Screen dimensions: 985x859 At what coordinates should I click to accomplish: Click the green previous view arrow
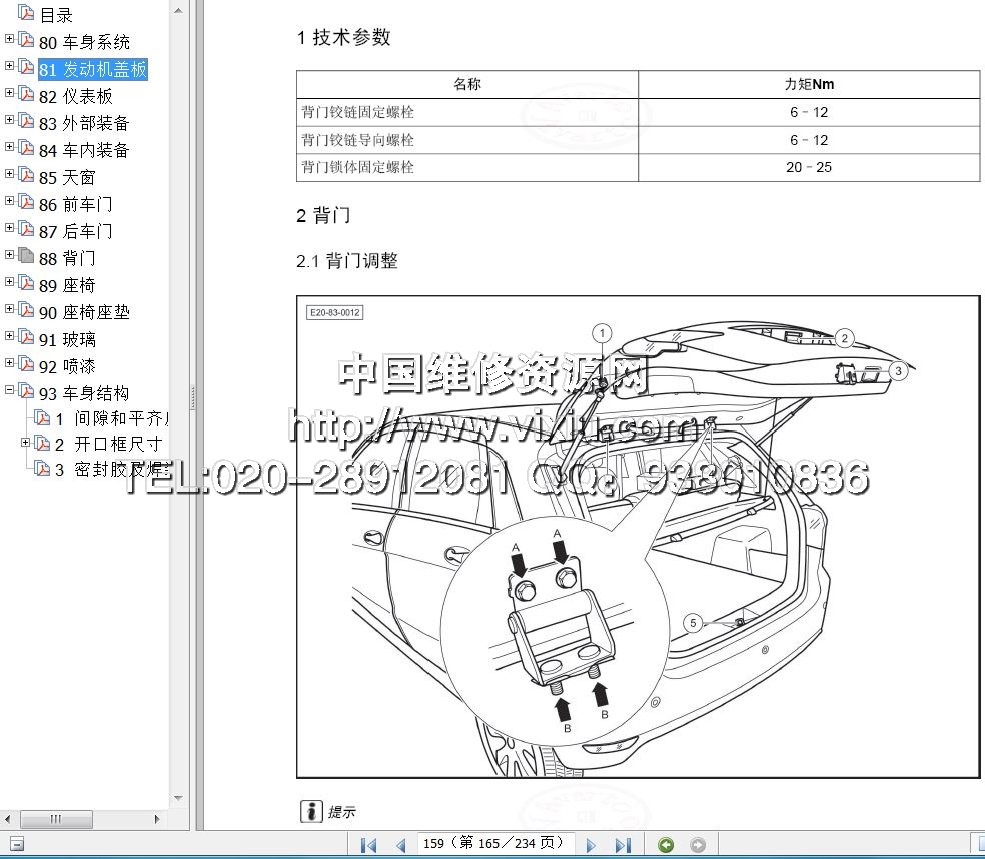click(x=666, y=845)
